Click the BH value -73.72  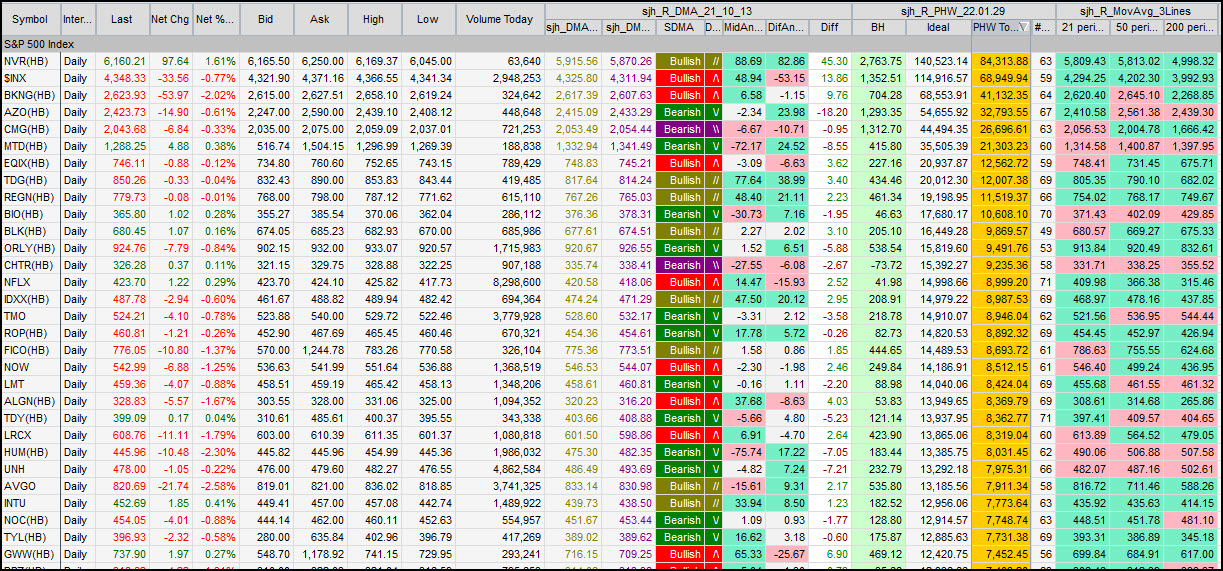click(877, 265)
